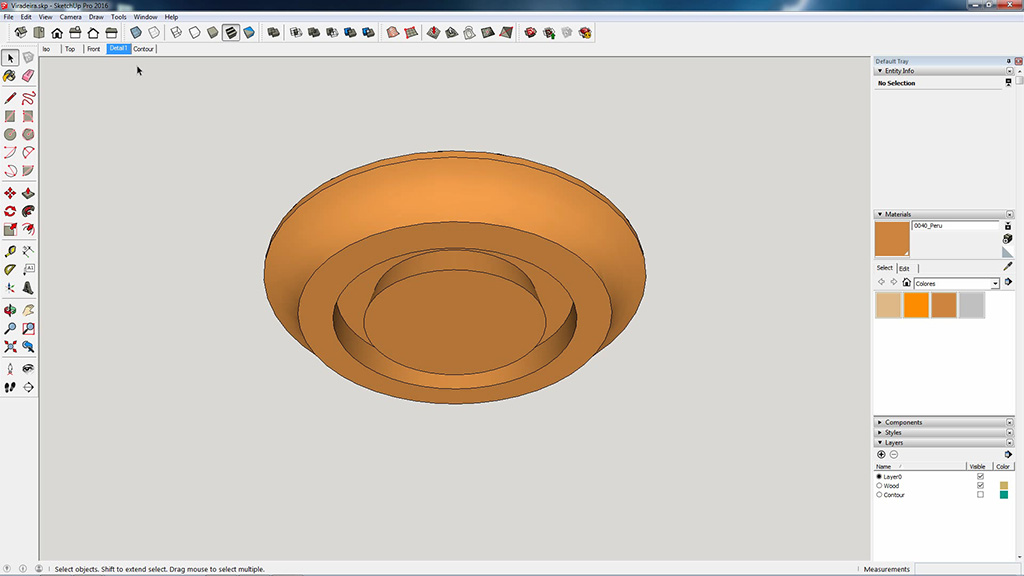1024x576 pixels.
Task: Click the Zoom Extents tool
Action: [x=10, y=347]
